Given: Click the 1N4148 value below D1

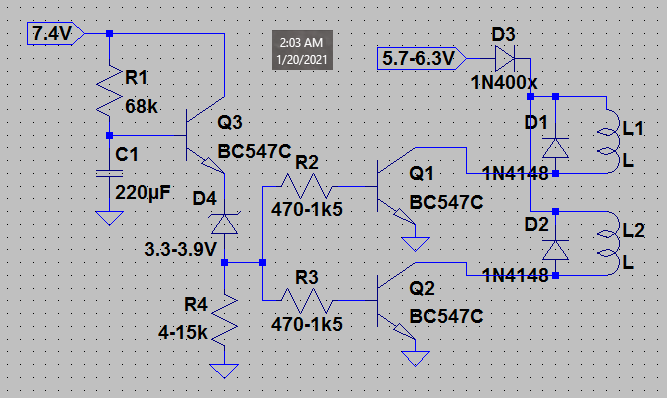Looking at the screenshot, I should (515, 173).
